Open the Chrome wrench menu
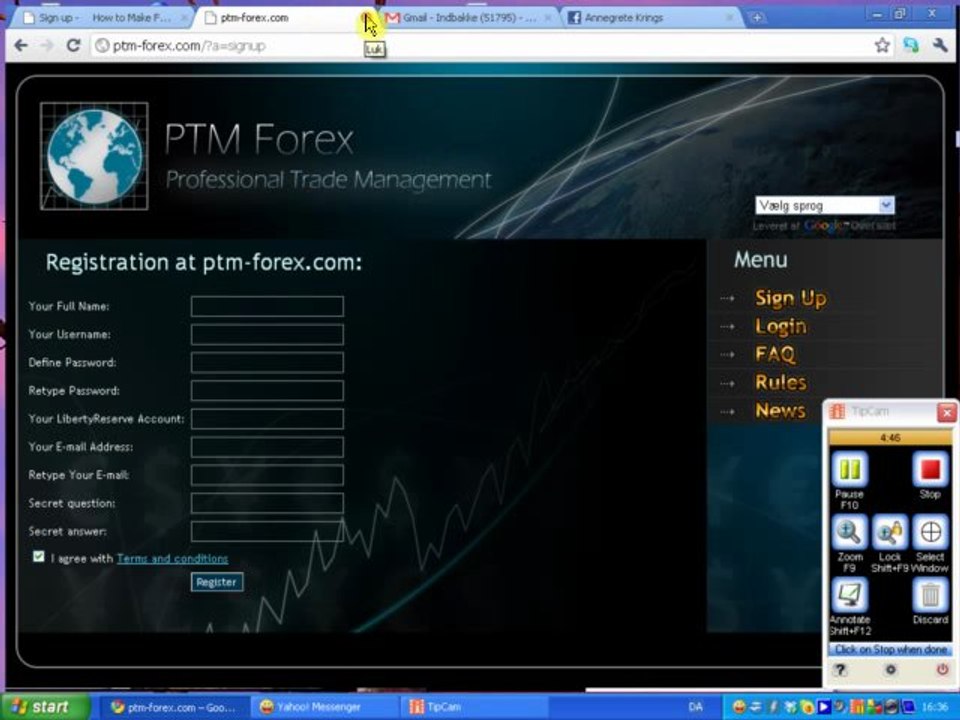Image resolution: width=960 pixels, height=720 pixels. point(940,45)
